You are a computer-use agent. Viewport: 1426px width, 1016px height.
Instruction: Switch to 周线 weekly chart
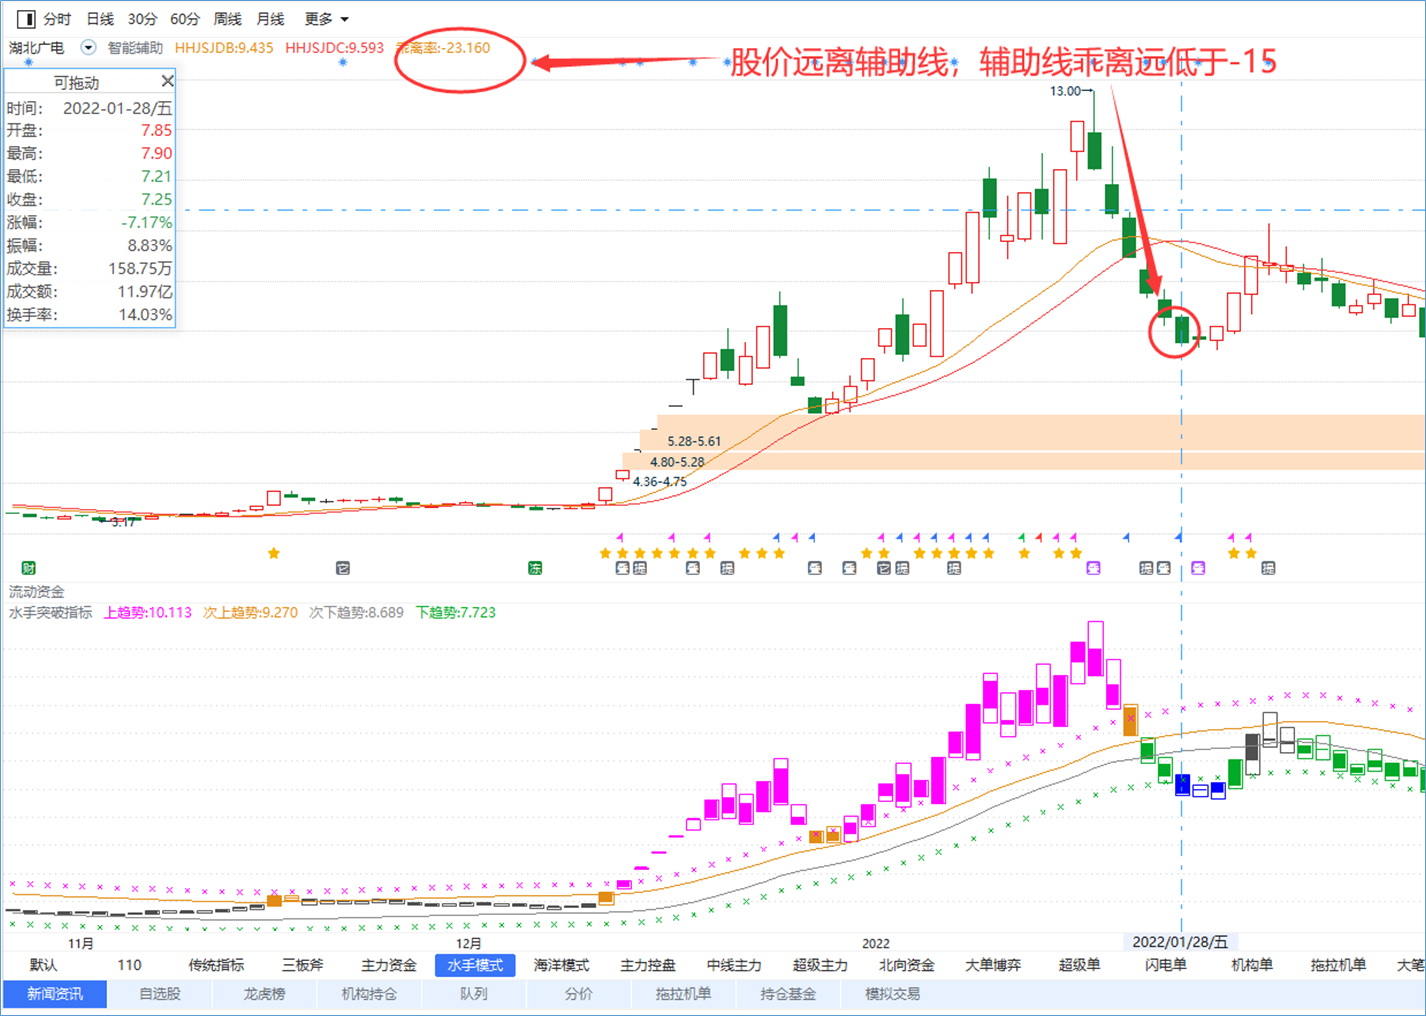click(x=228, y=19)
